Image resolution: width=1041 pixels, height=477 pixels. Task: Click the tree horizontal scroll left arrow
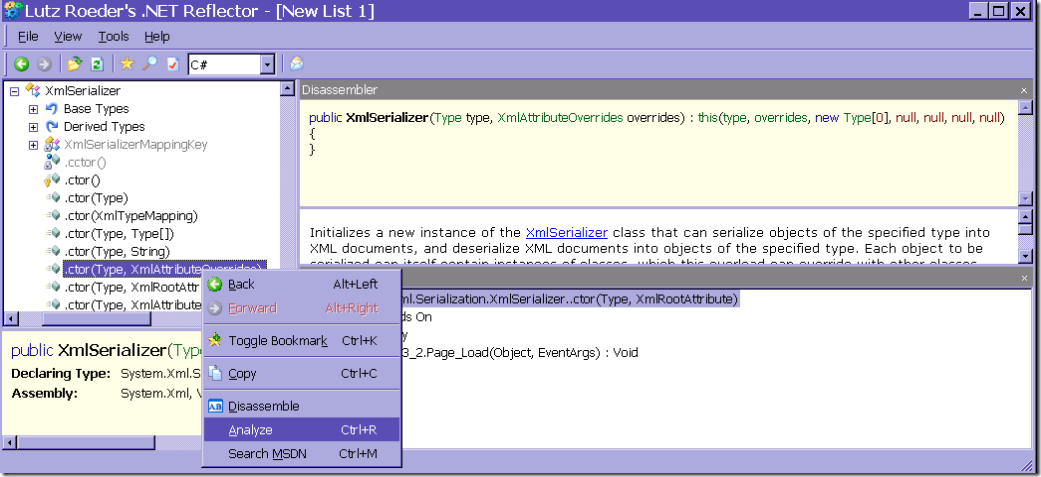(10, 320)
